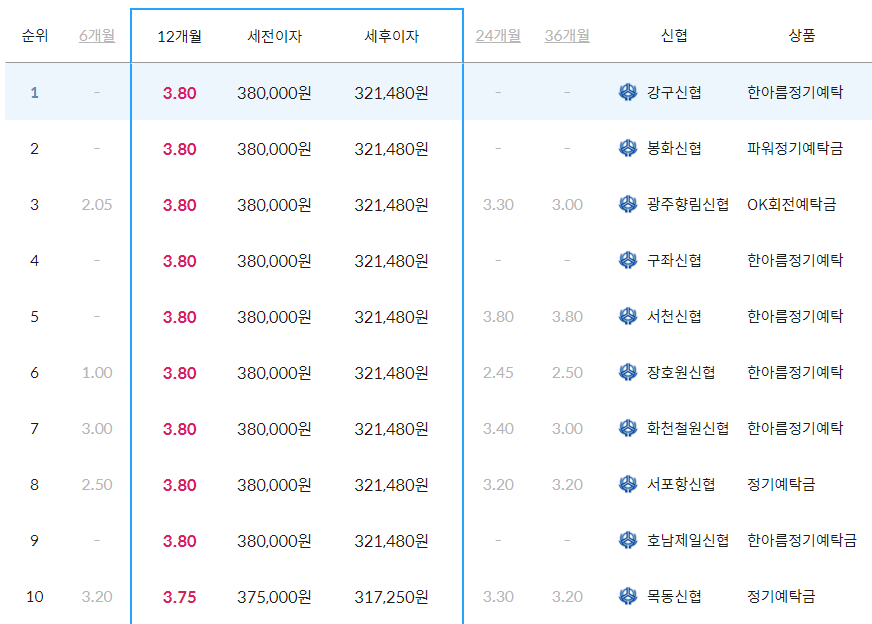Open 목동신협 credit union name

[673, 597]
